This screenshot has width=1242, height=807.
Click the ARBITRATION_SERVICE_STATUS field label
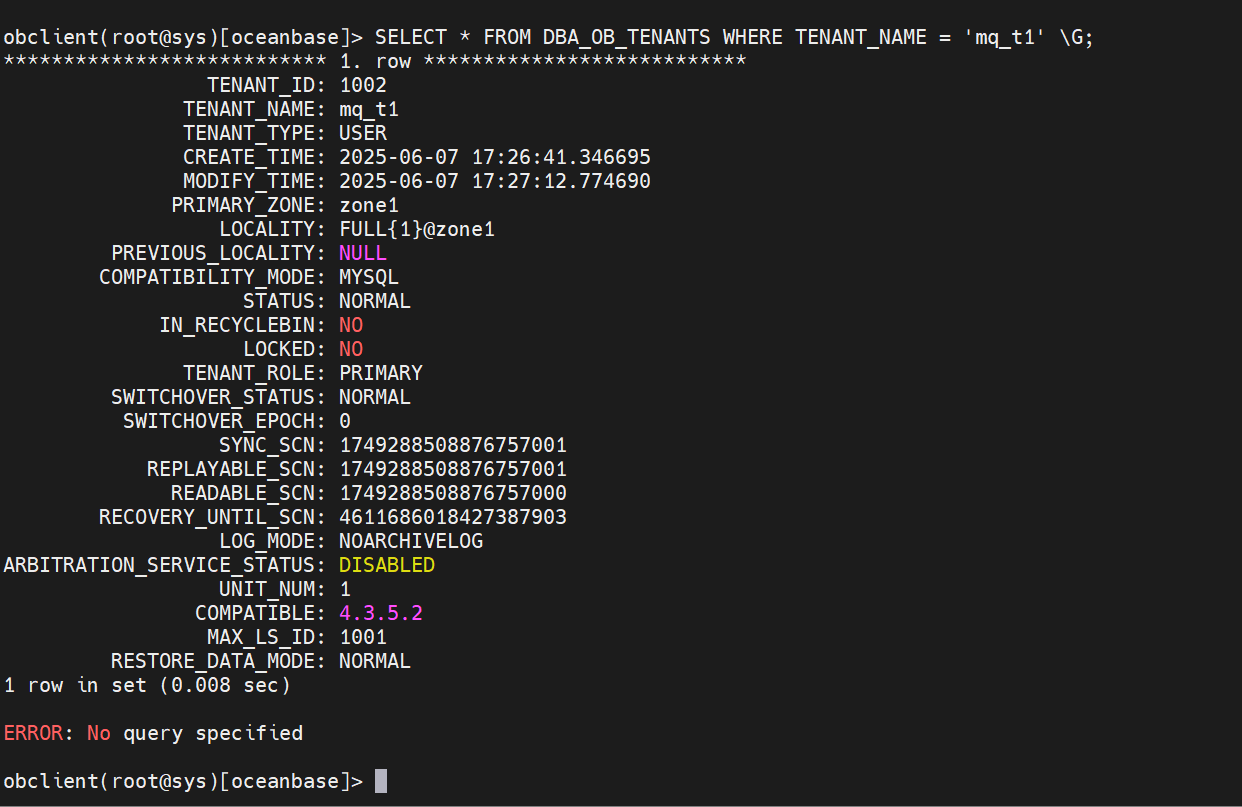pos(165,565)
